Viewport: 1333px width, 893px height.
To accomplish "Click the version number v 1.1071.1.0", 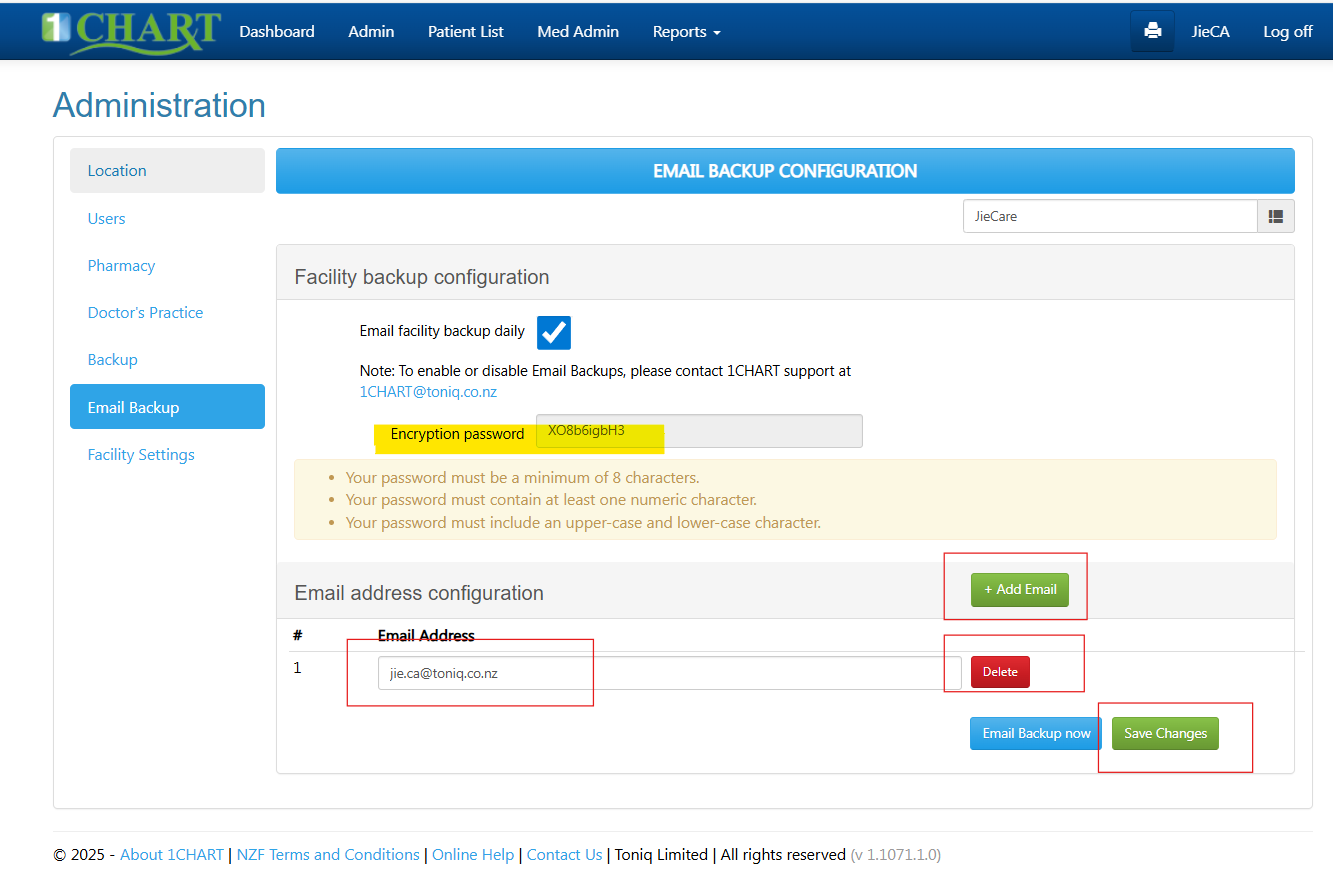I will click(895, 855).
